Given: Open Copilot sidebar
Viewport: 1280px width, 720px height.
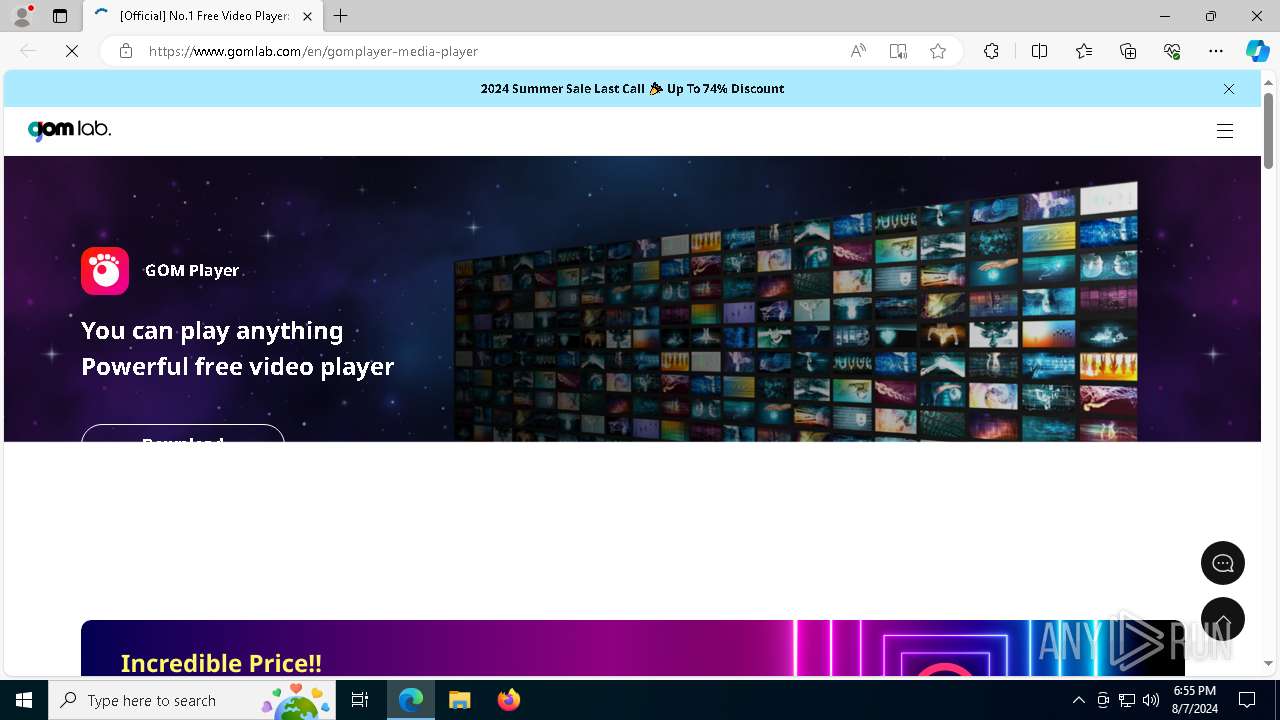Looking at the screenshot, I should (1257, 51).
